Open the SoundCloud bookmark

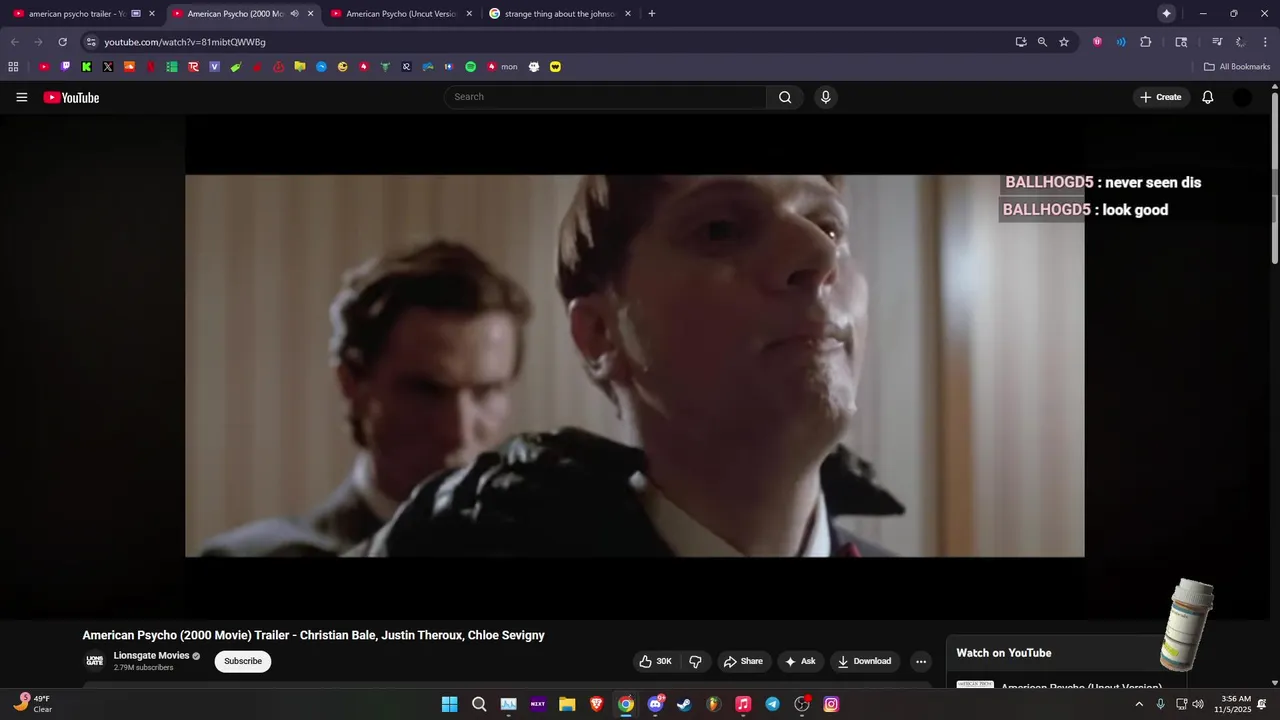[129, 67]
